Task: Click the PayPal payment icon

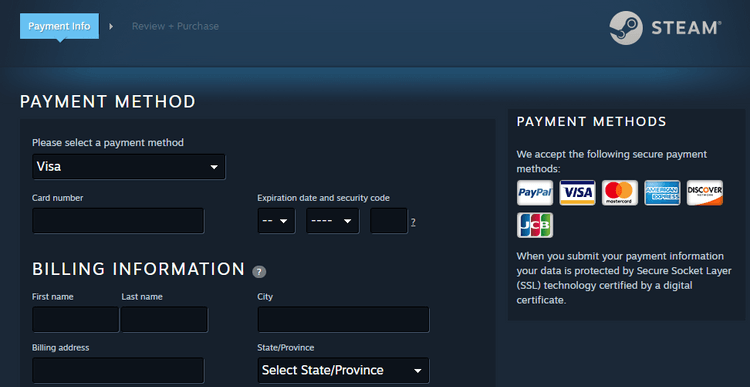Action: click(535, 193)
